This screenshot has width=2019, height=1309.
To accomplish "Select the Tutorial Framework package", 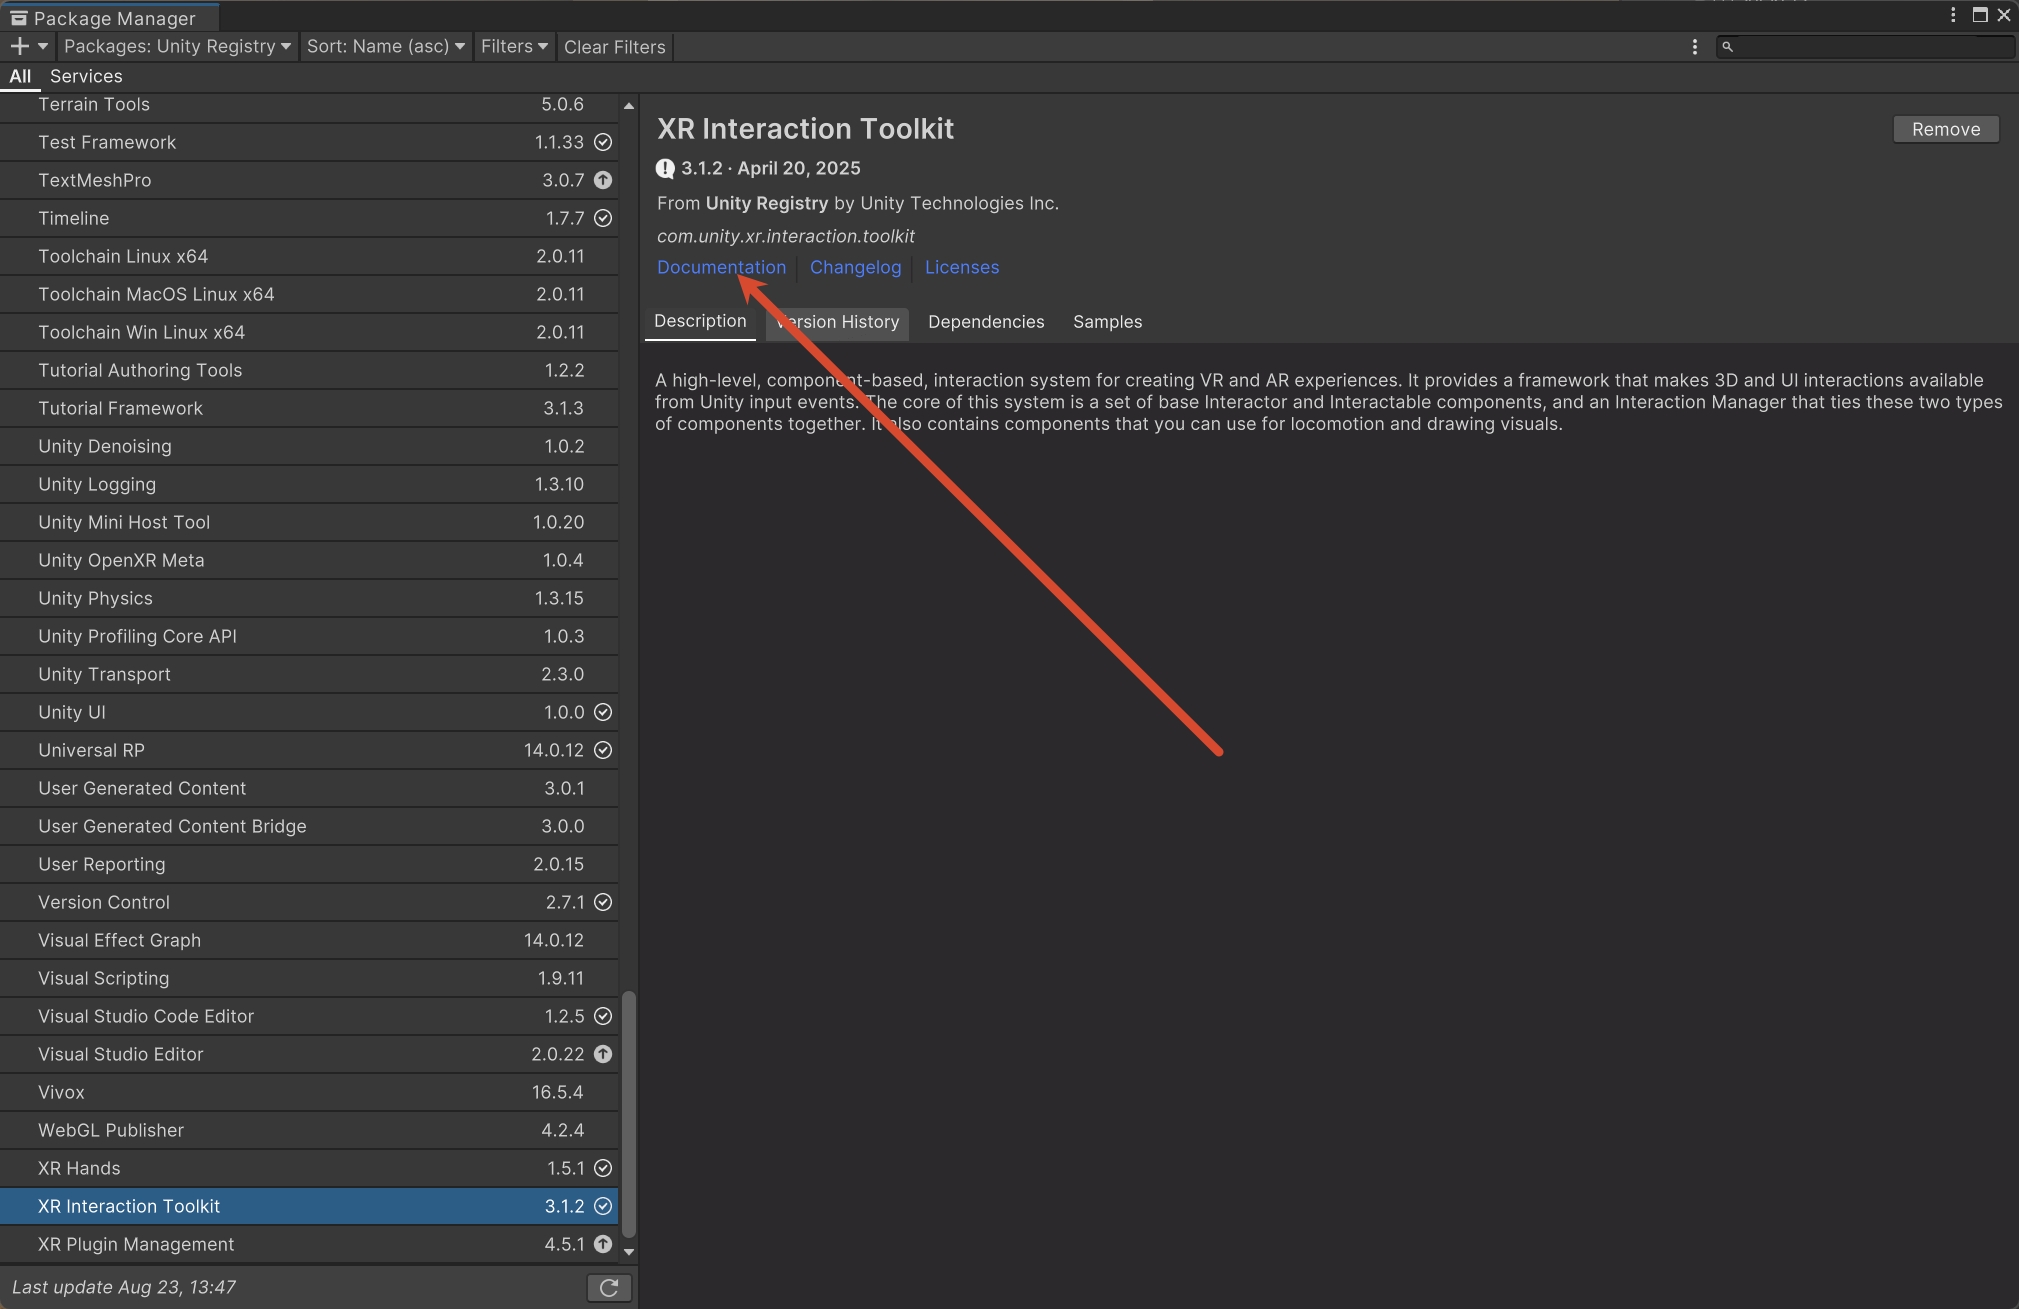I will pos(309,408).
